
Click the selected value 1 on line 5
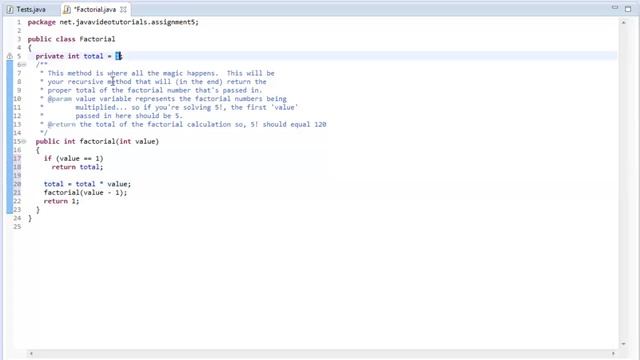click(118, 56)
